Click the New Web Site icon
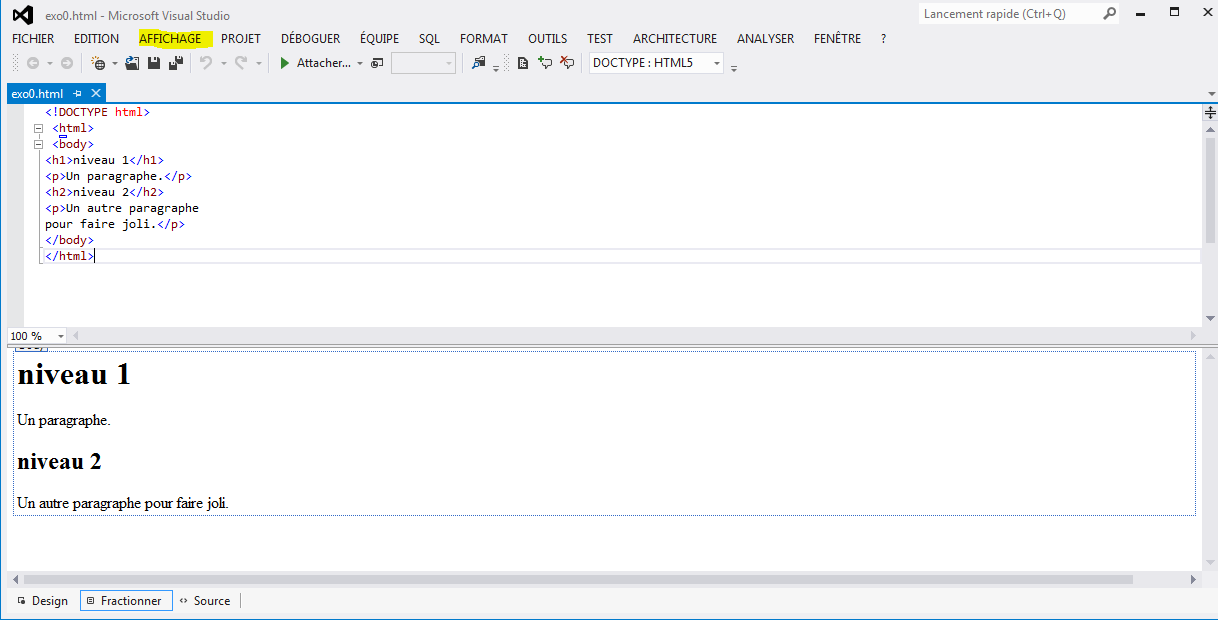The width and height of the screenshot is (1218, 620). pos(98,63)
